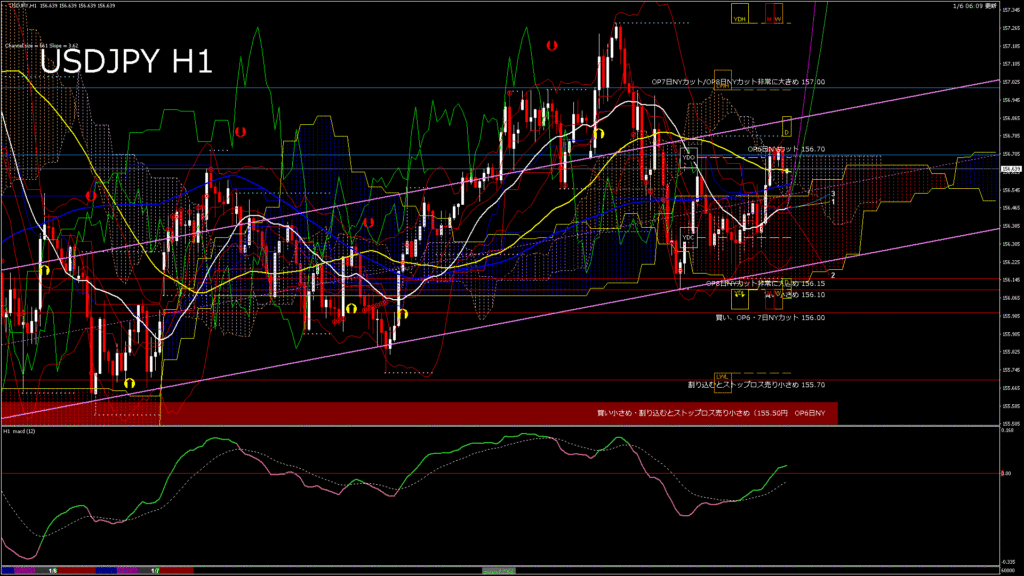
Task: Click the MACD zero-level value 0.00
Action: point(1009,473)
